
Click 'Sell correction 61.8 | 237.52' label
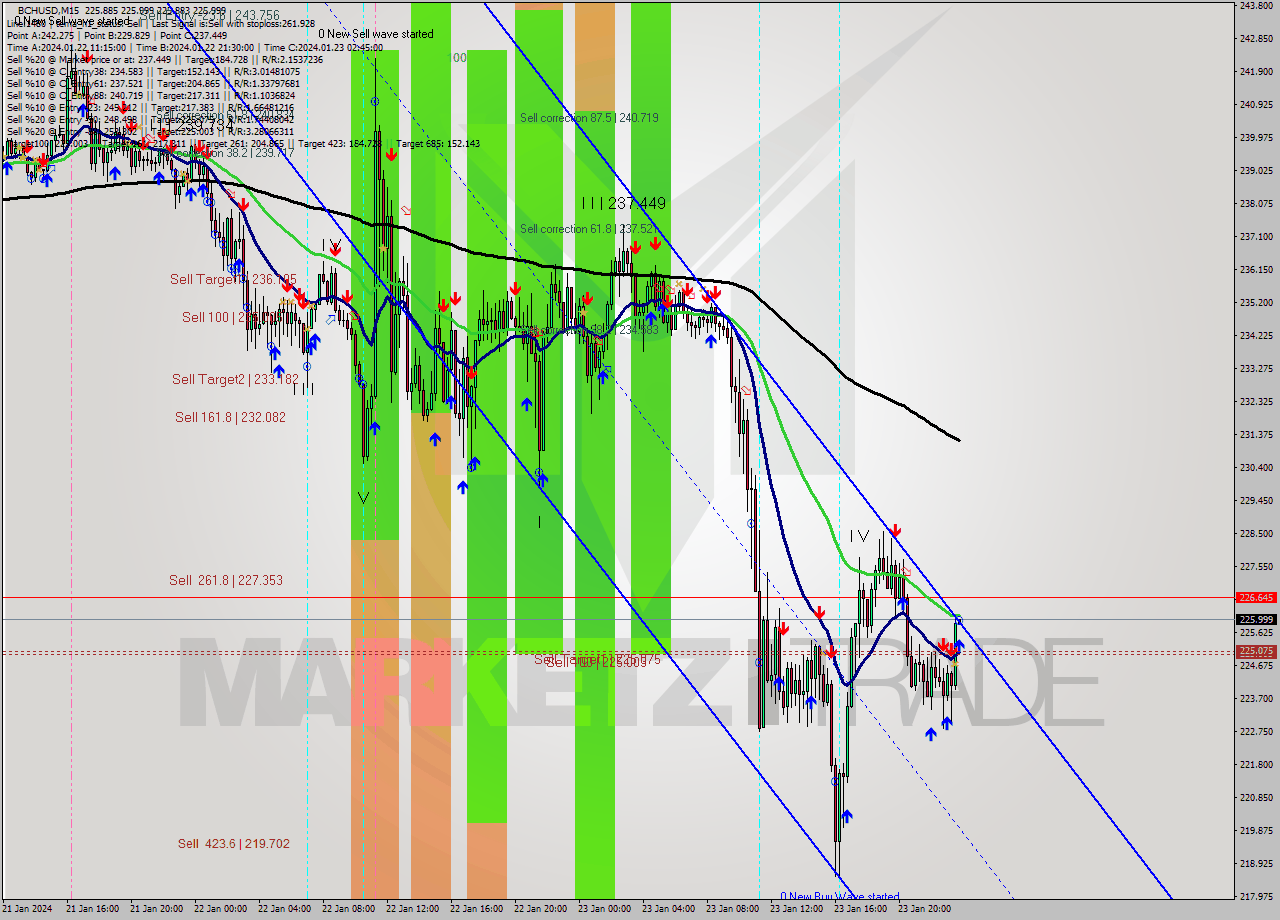point(589,229)
